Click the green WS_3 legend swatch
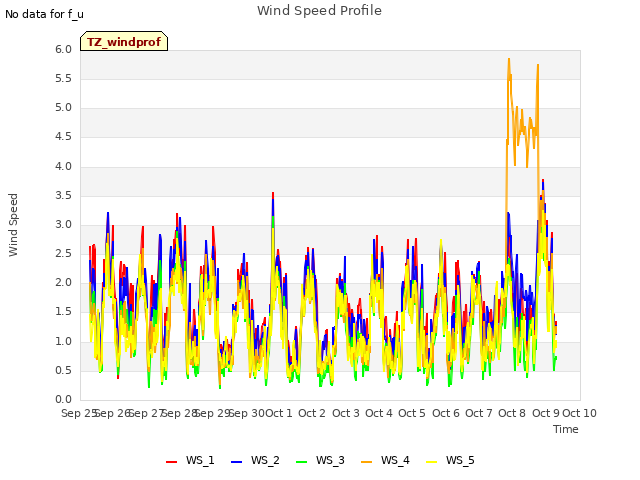The image size is (640, 480). tap(302, 462)
